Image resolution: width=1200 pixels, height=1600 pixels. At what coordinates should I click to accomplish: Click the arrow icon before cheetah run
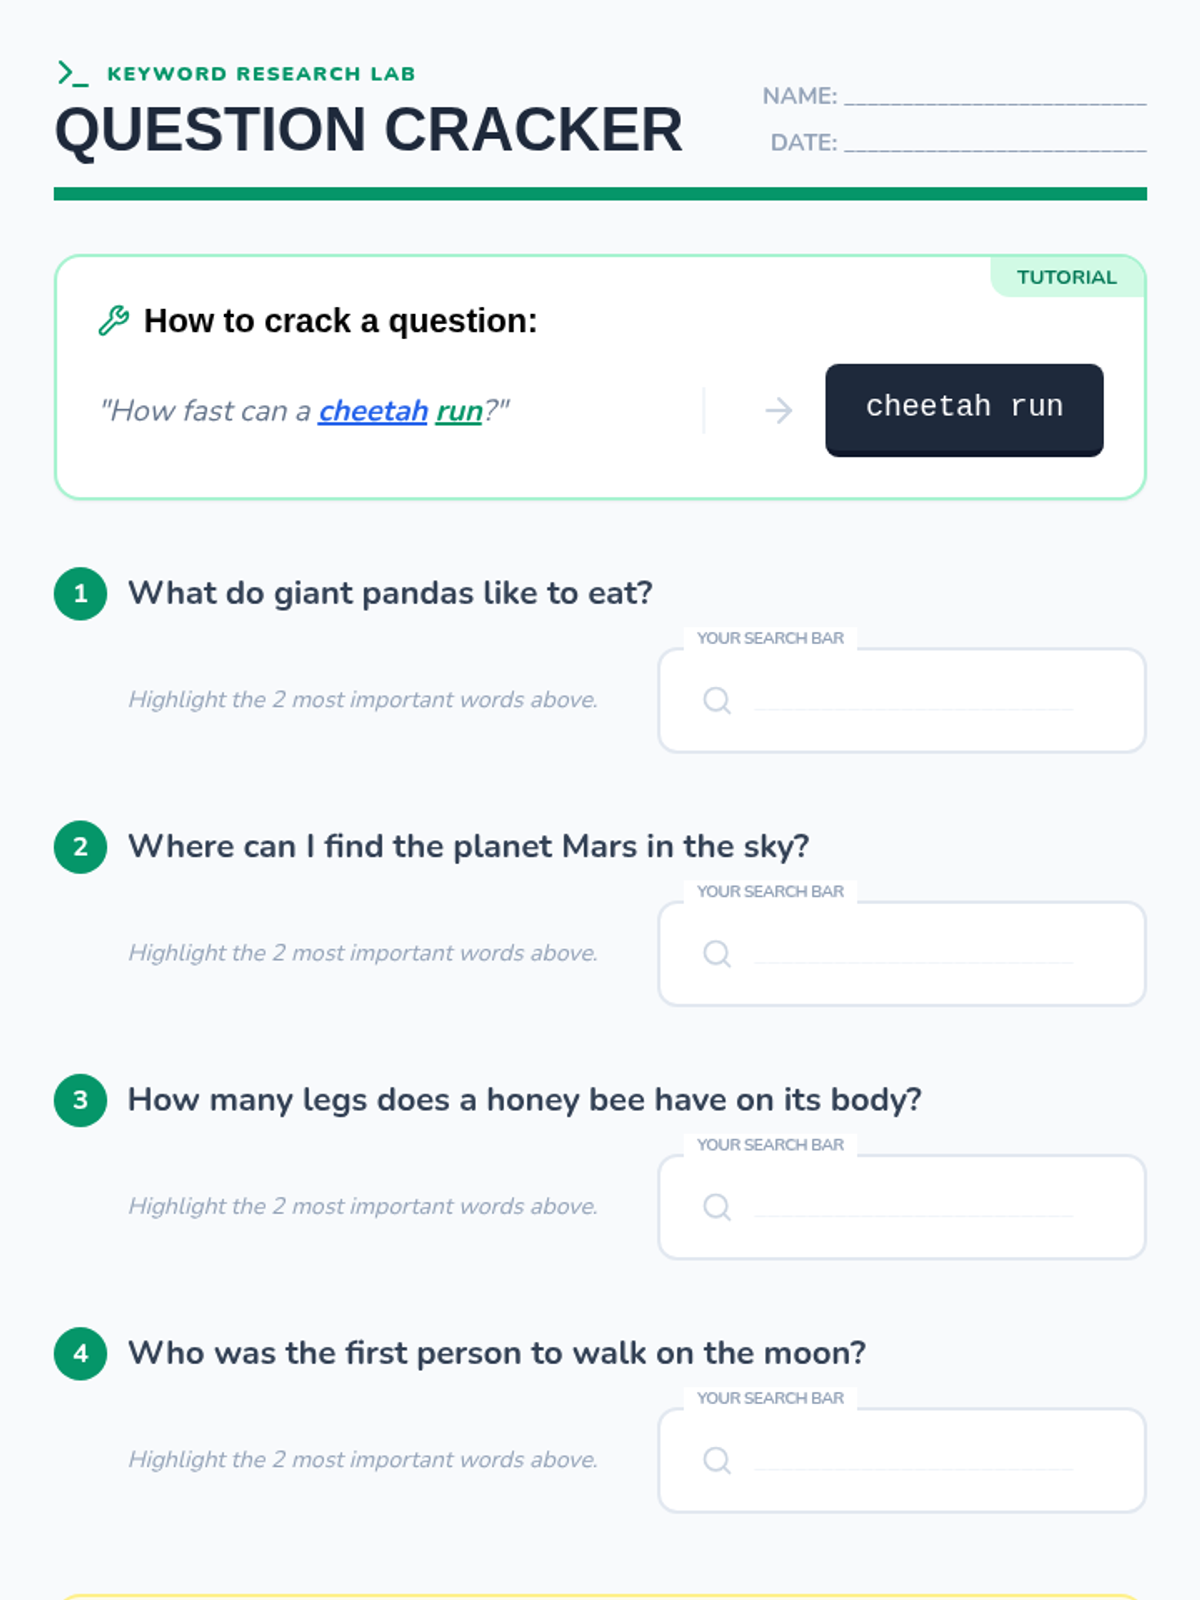point(778,410)
